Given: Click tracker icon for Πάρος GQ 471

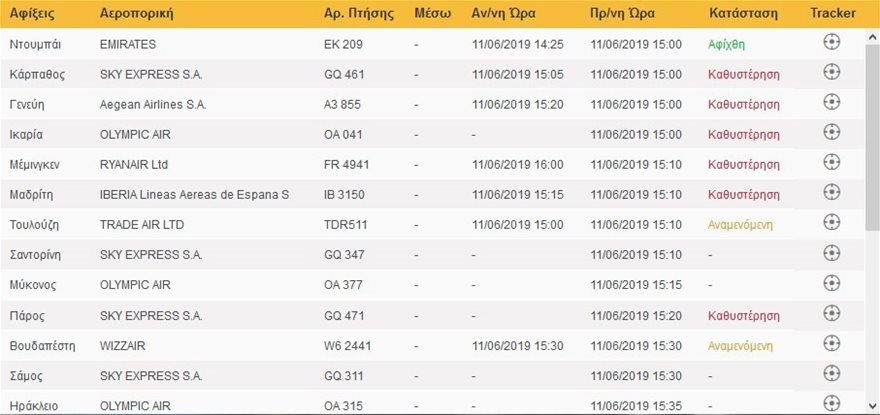Looking at the screenshot, I should (832, 313).
